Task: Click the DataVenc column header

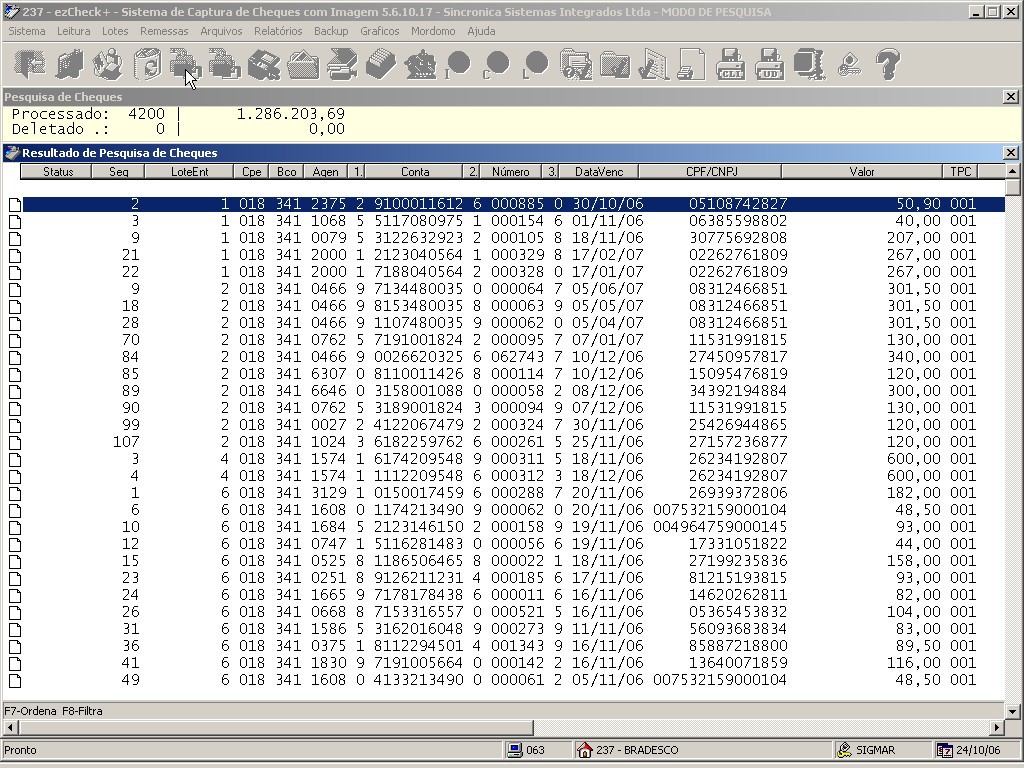Action: coord(599,172)
